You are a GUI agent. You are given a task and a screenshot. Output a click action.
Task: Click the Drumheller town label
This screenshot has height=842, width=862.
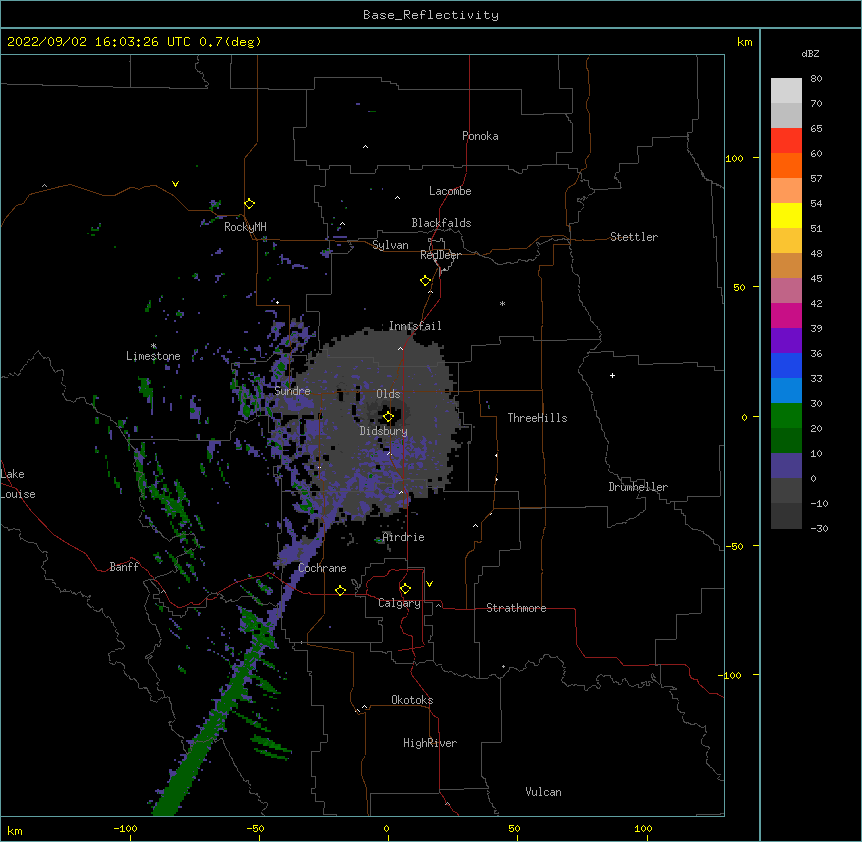638,487
